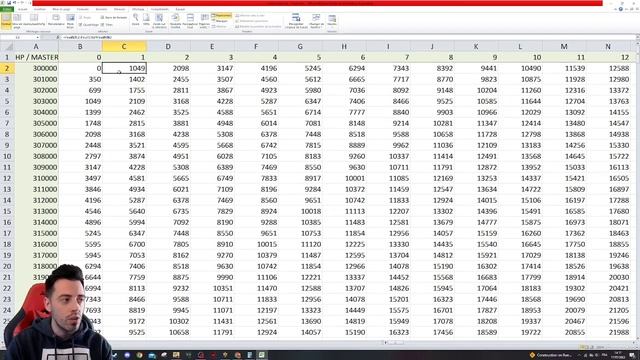640x360 pixels.
Task: Activate Plein écran full screen view
Action: (x=70, y=21)
